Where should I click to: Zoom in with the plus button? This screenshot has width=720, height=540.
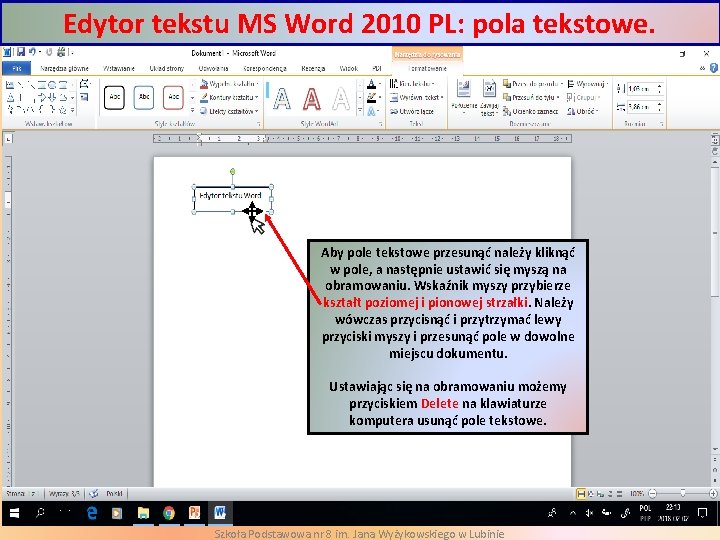tap(713, 494)
